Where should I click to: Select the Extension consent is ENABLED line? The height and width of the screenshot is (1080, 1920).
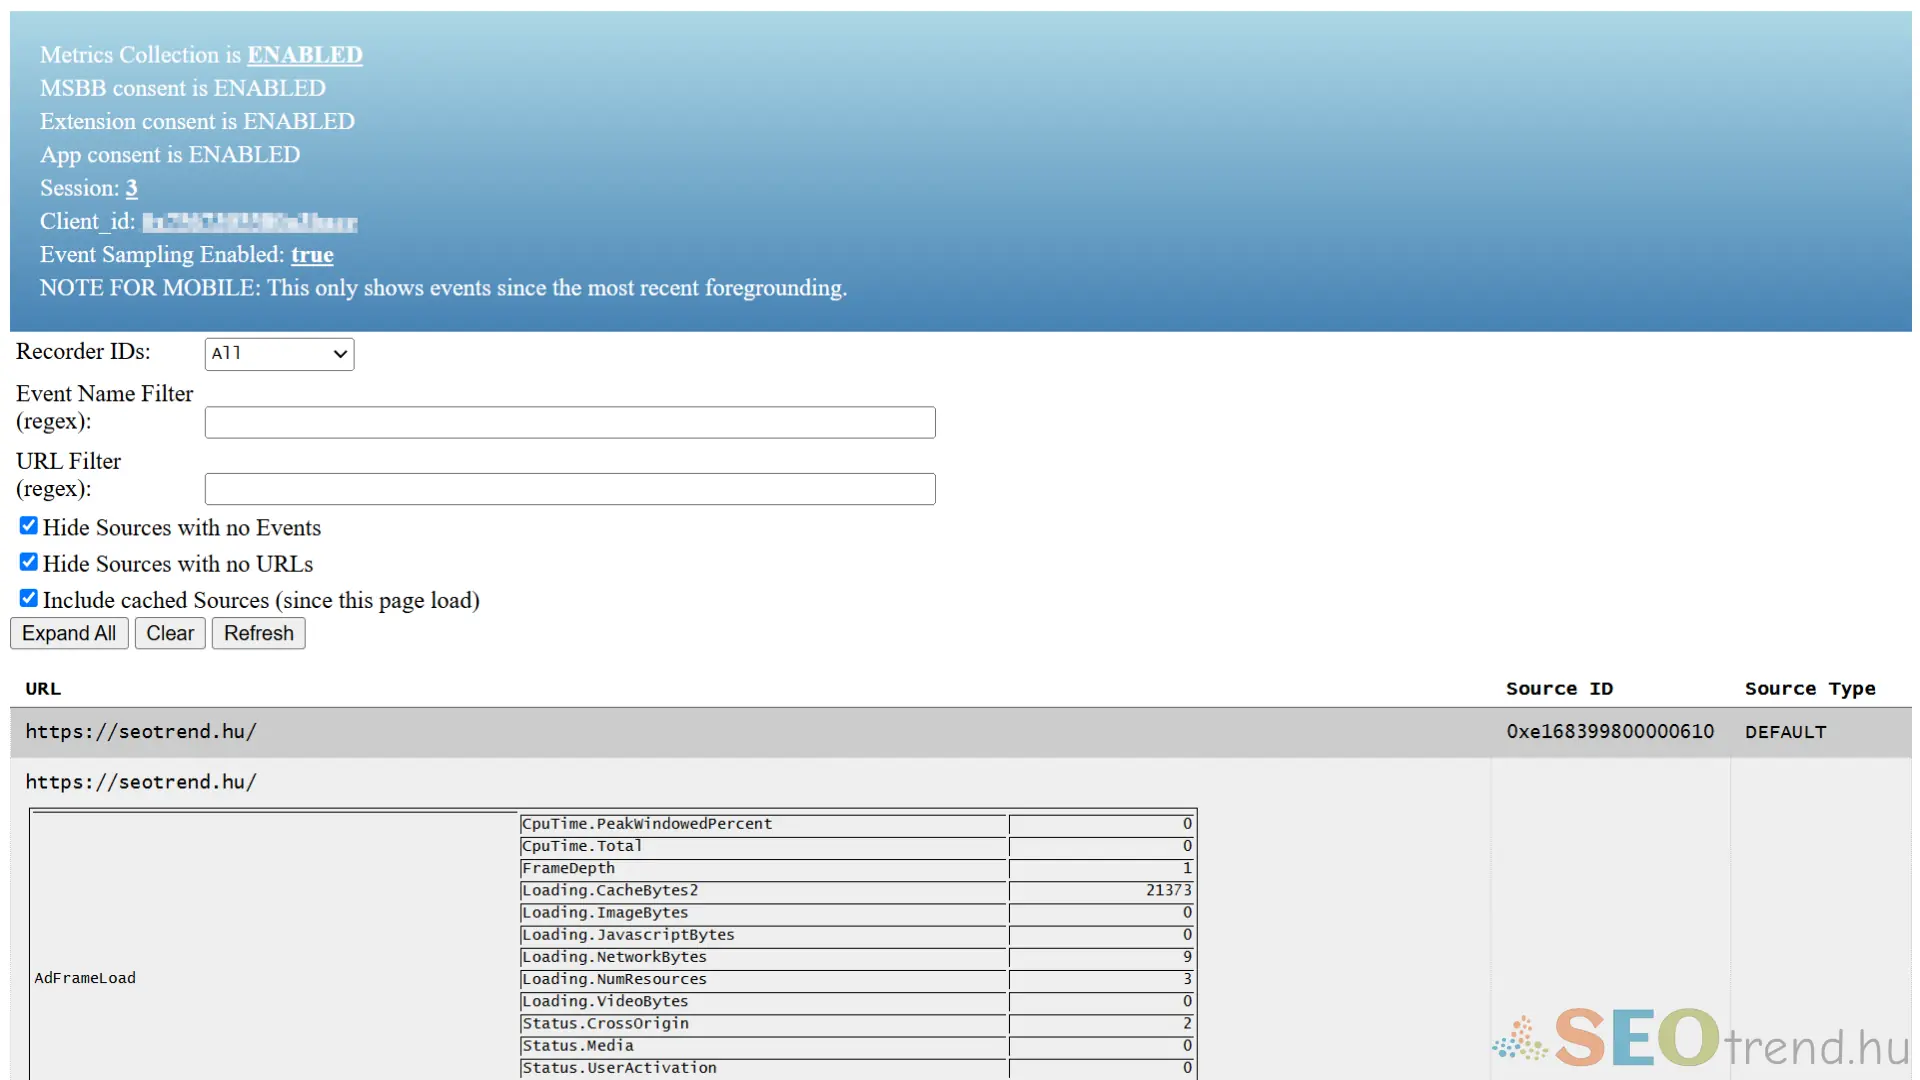tap(197, 121)
